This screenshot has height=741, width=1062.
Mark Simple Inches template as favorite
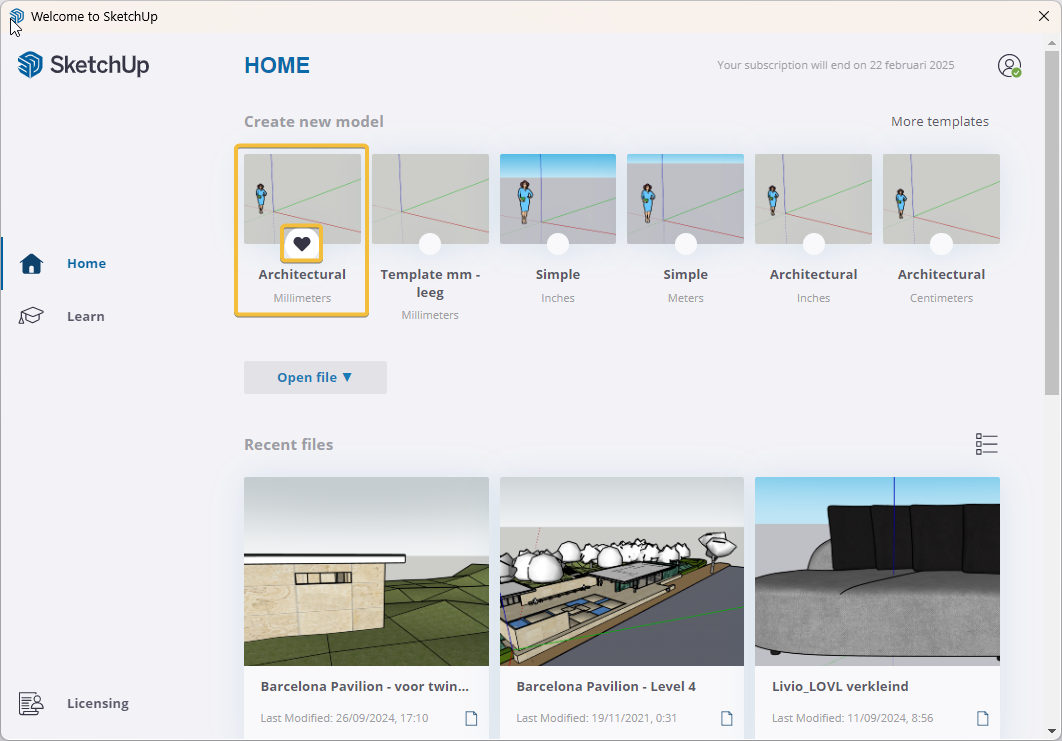(x=558, y=244)
